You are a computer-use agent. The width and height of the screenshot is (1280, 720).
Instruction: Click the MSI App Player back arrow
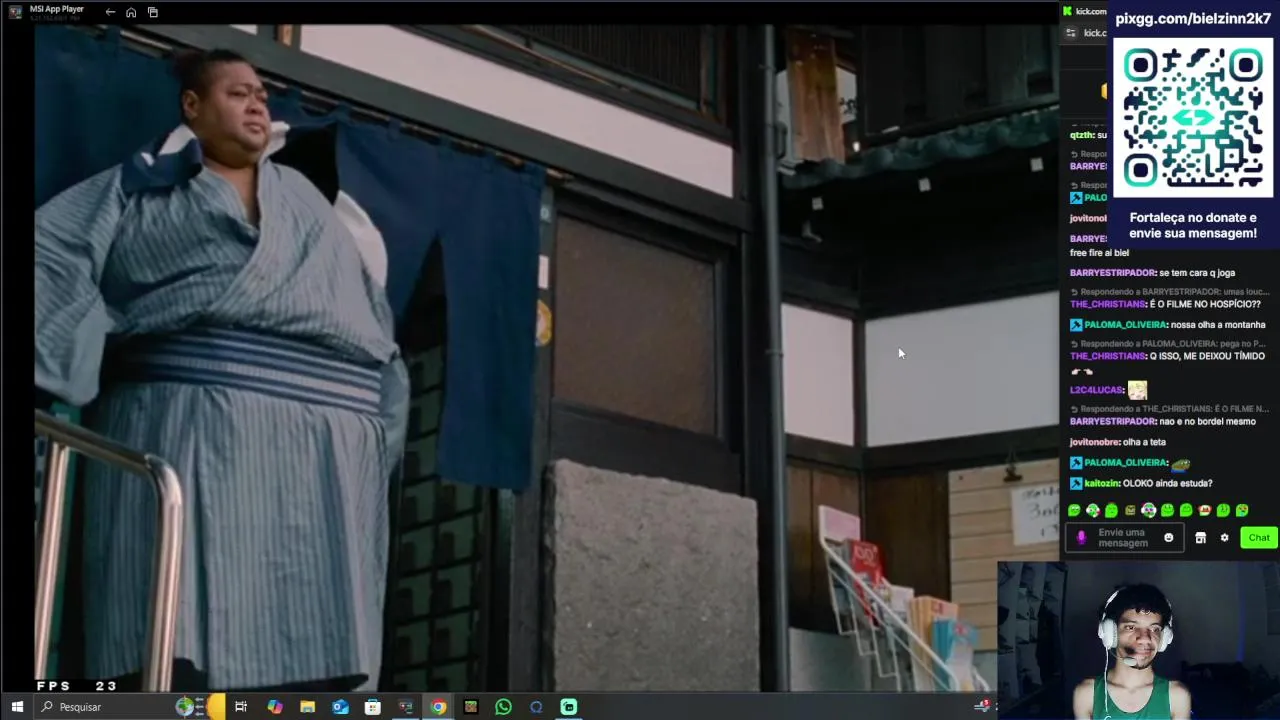click(110, 12)
